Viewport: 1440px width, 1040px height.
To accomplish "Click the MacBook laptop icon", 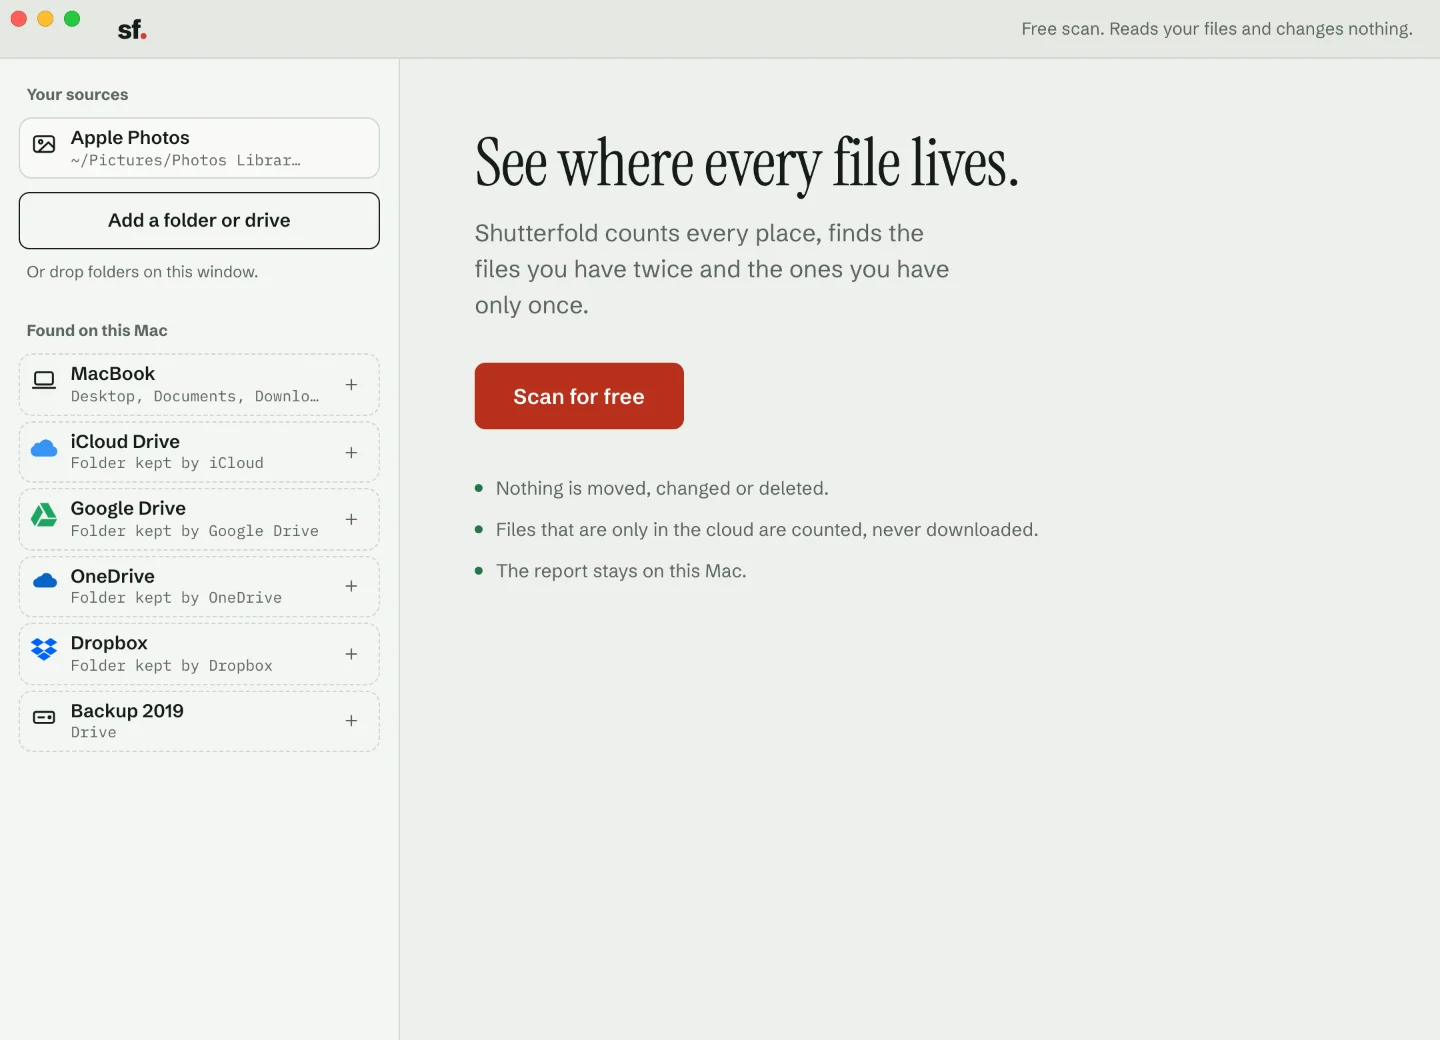I will [x=44, y=380].
